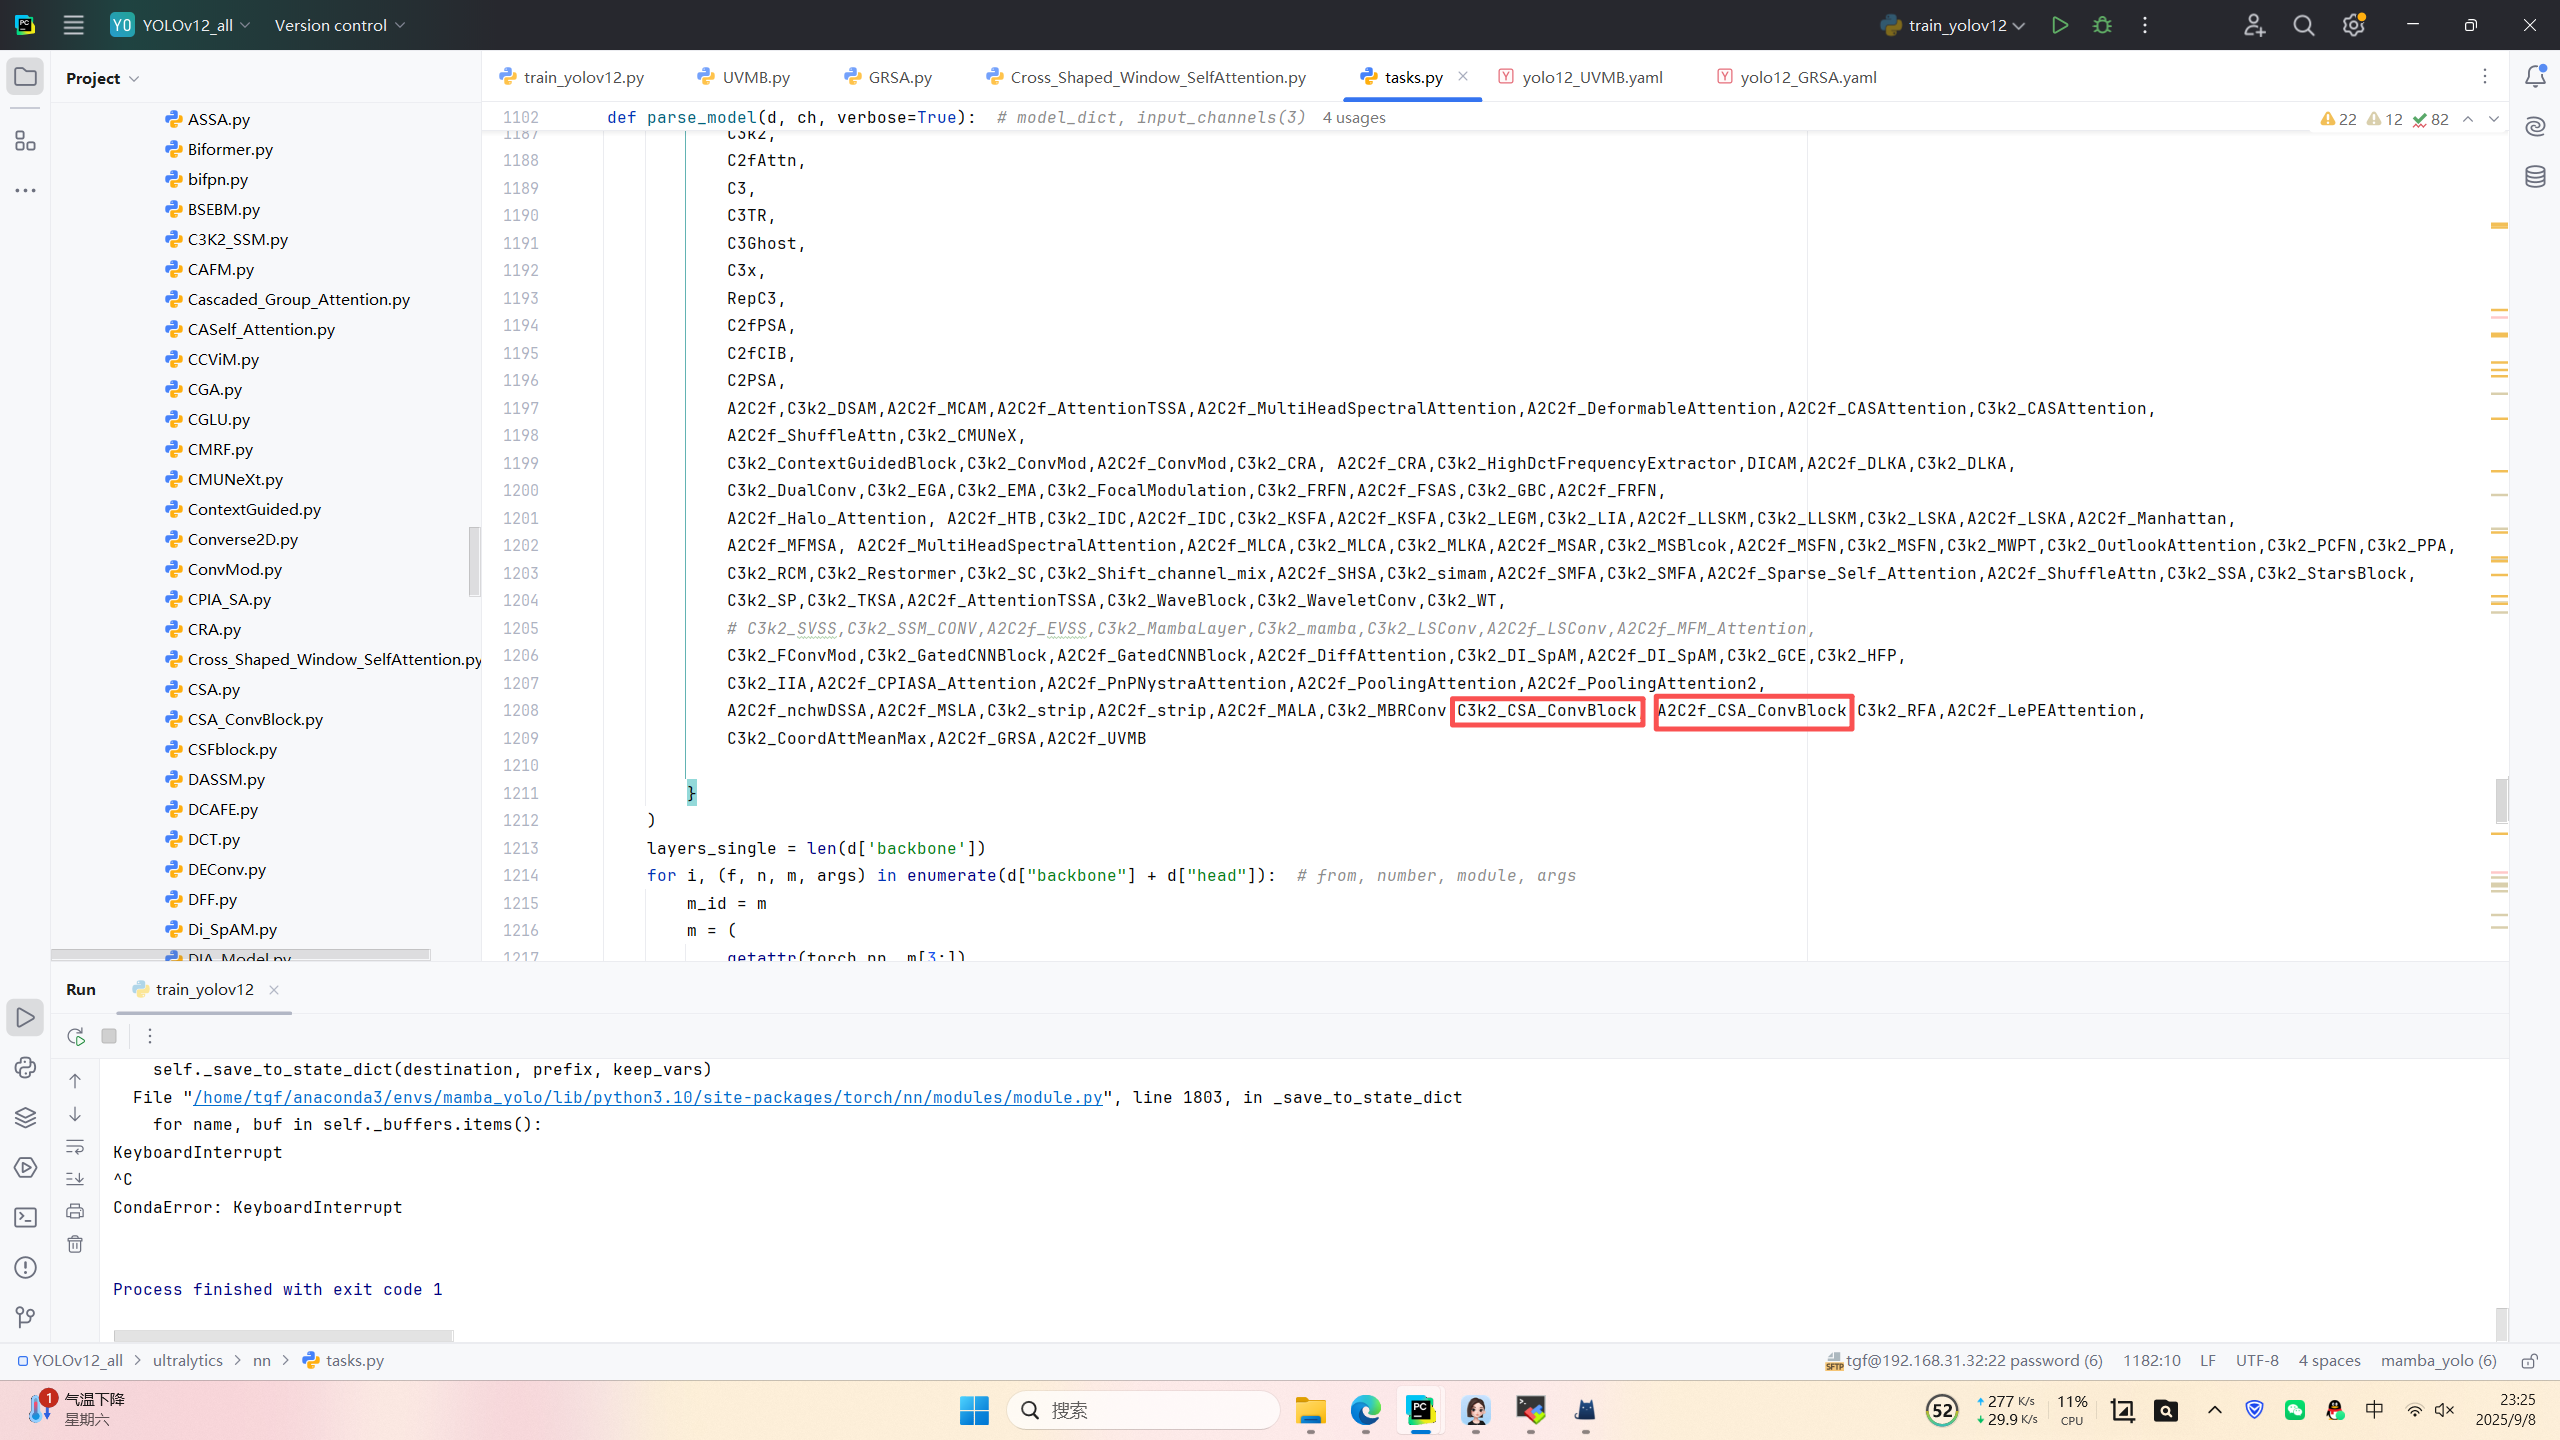Open the Structure tool window icon
The width and height of the screenshot is (2560, 1440).
tap(25, 141)
